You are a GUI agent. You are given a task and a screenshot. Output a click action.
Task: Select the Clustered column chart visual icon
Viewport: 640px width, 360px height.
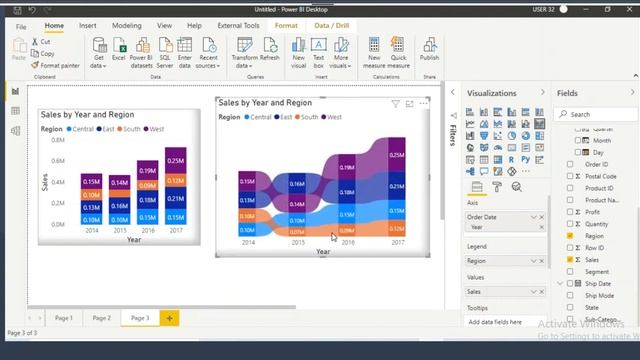(511, 112)
